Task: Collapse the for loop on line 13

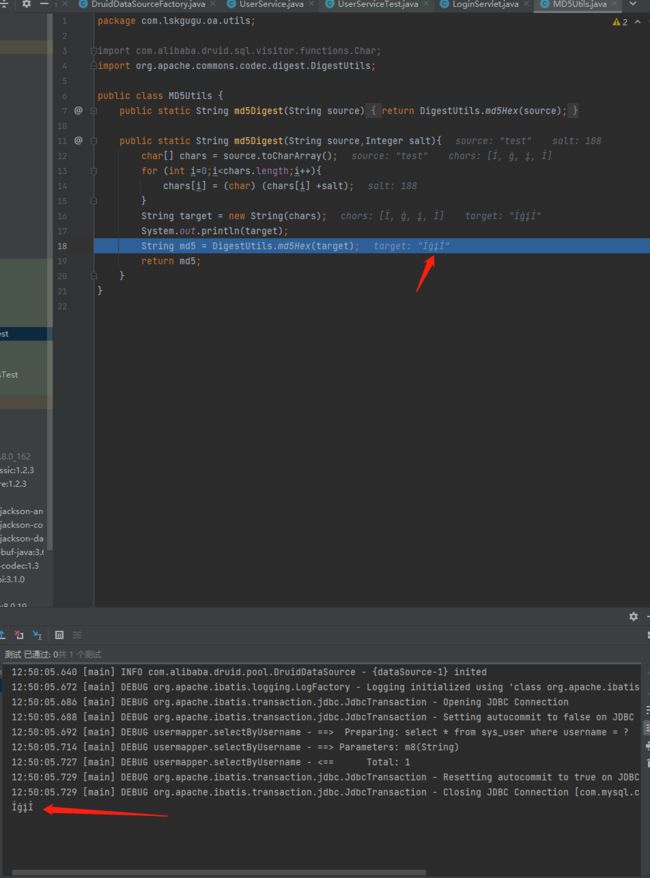Action: click(x=93, y=171)
